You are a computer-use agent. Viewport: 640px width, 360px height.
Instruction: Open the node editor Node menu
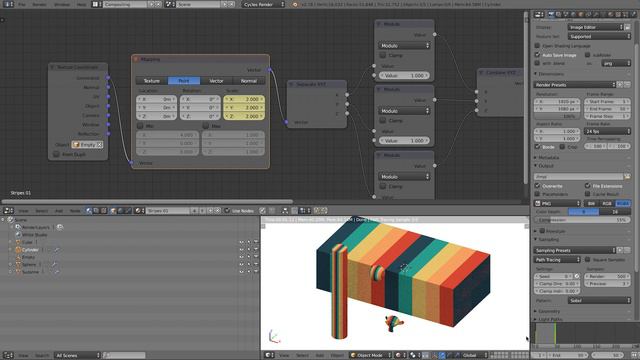[x=75, y=211]
